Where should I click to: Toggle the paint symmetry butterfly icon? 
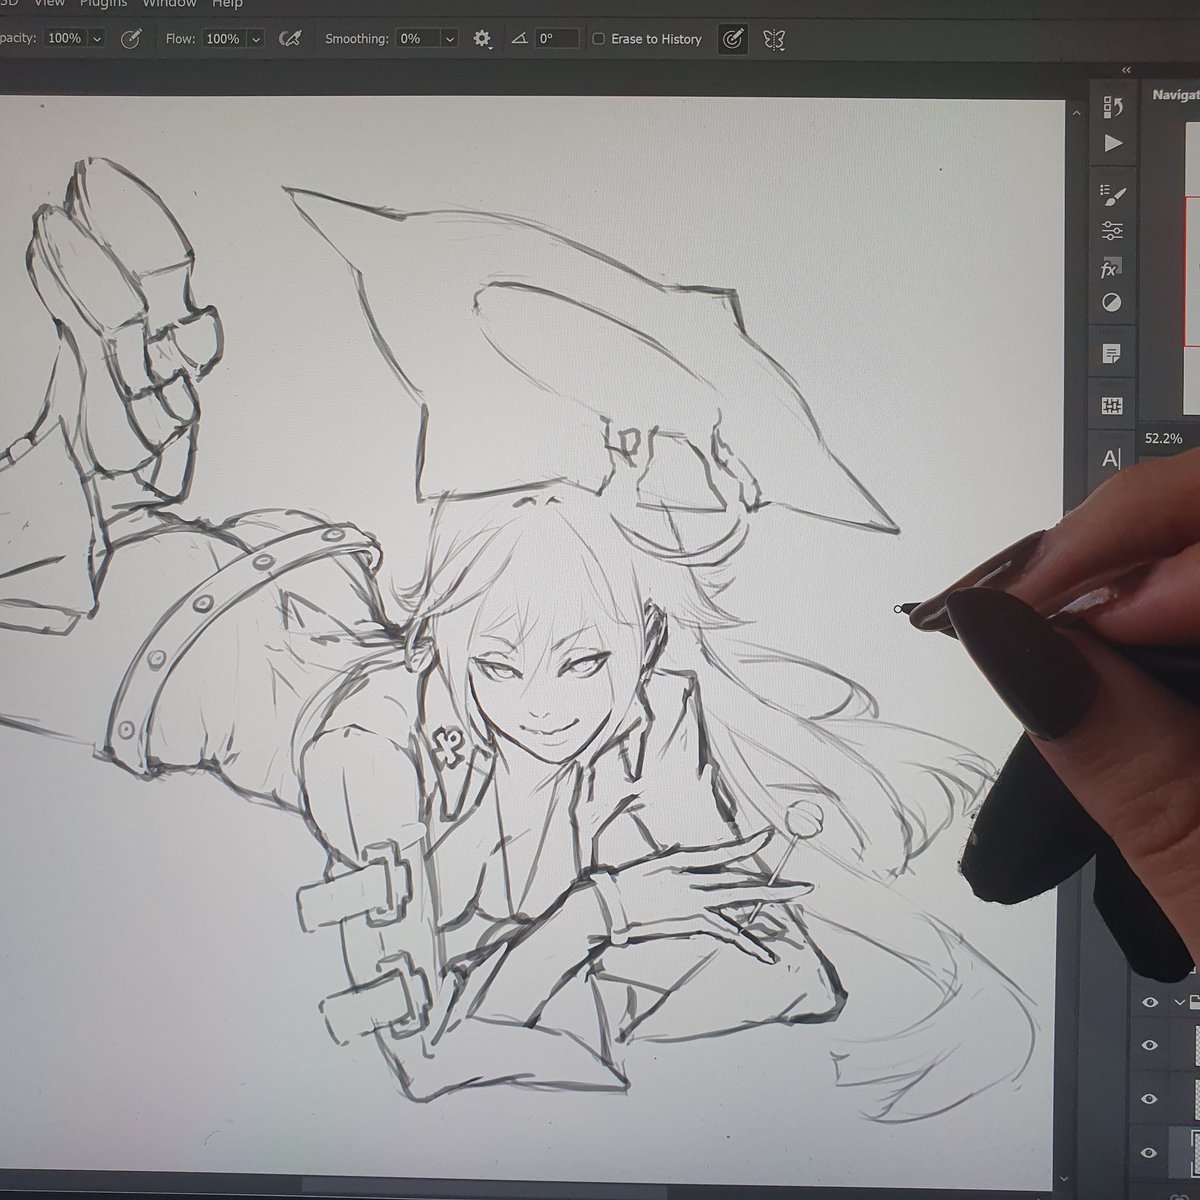pos(776,38)
